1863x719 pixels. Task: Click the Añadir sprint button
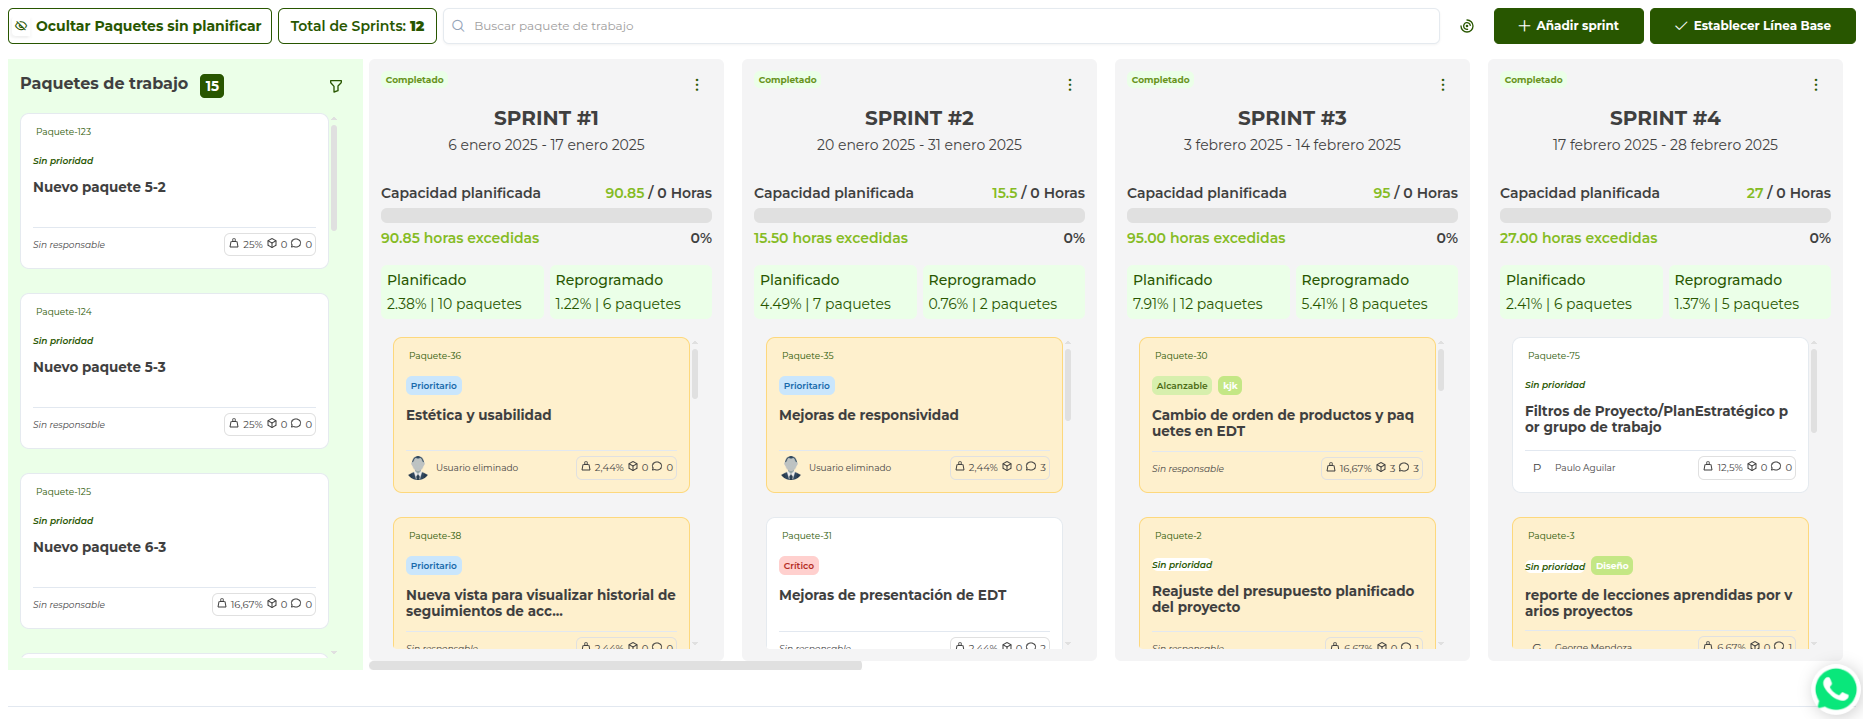(1568, 26)
